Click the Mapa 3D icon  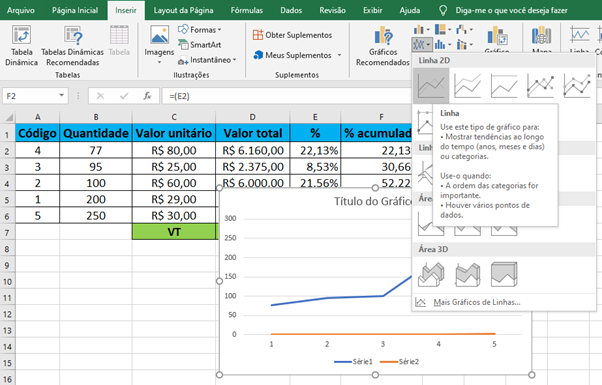(x=541, y=36)
